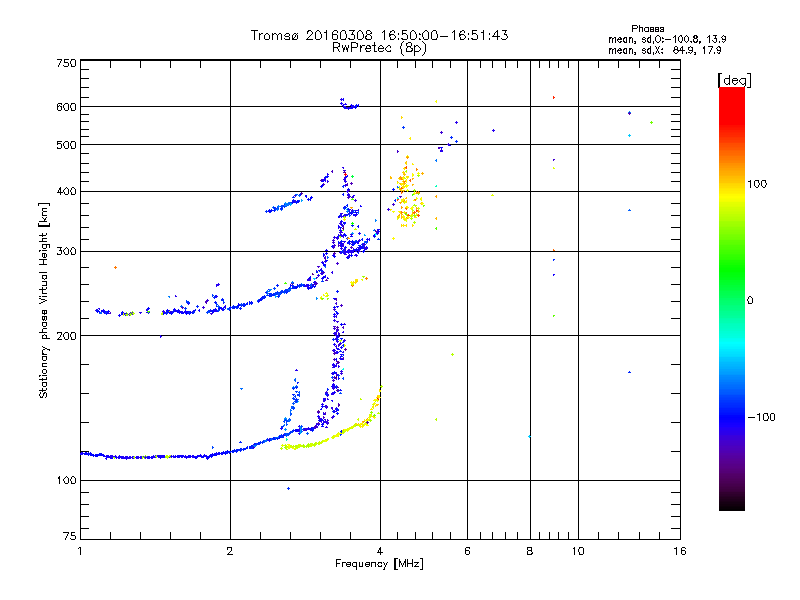Click the plot title 'Tromsø 20160308 16:50:00-16:51:43'
The width and height of the screenshot is (800, 600).
(379, 35)
